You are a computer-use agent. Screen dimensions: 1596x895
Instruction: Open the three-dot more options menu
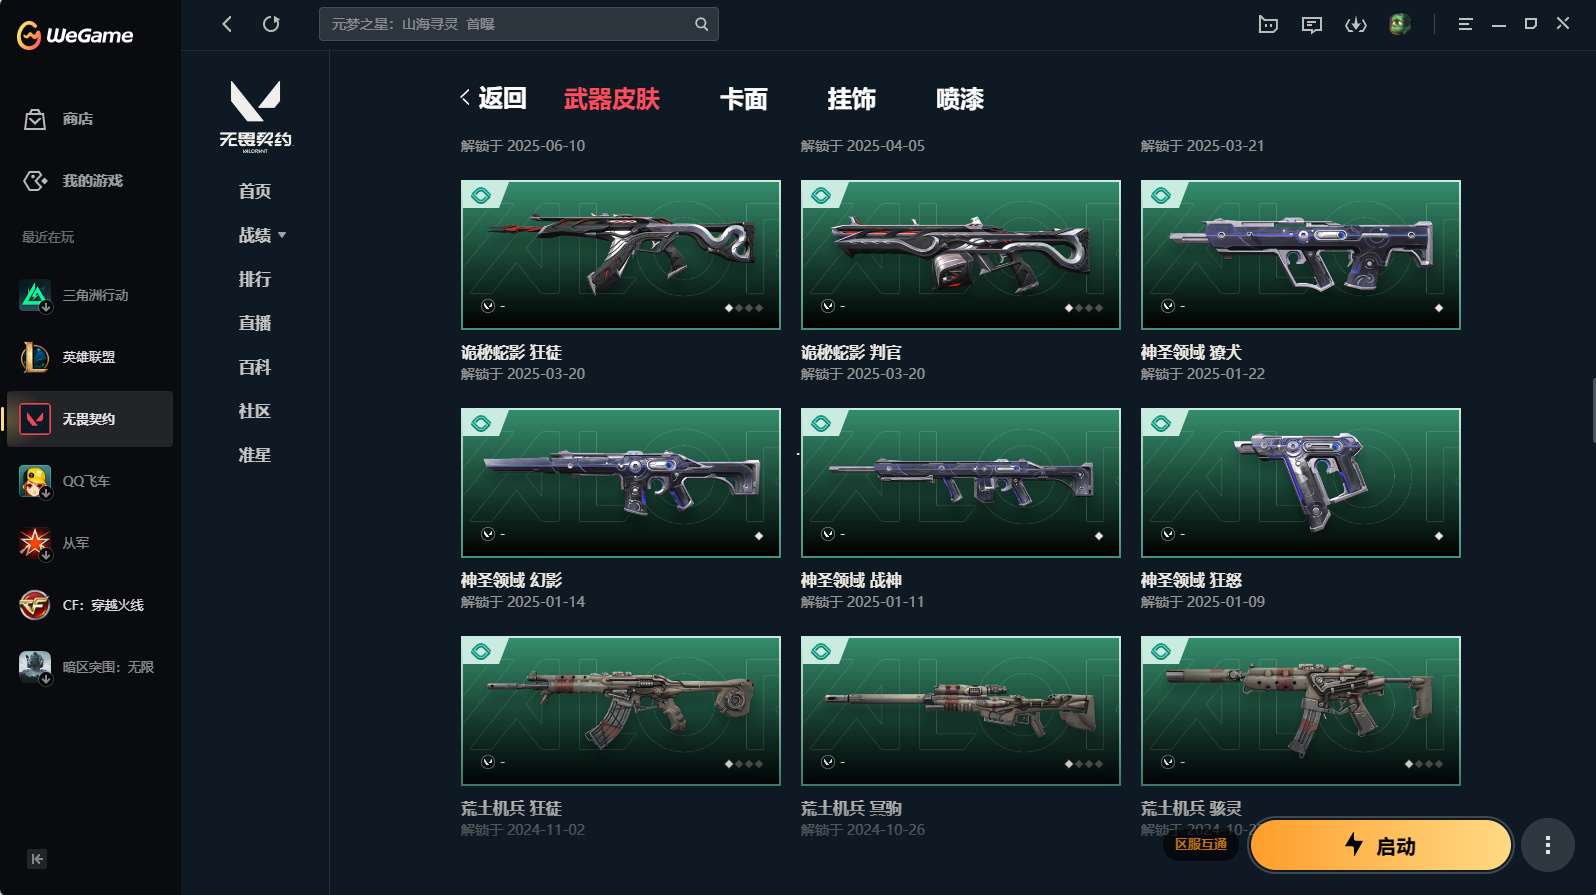(1548, 846)
